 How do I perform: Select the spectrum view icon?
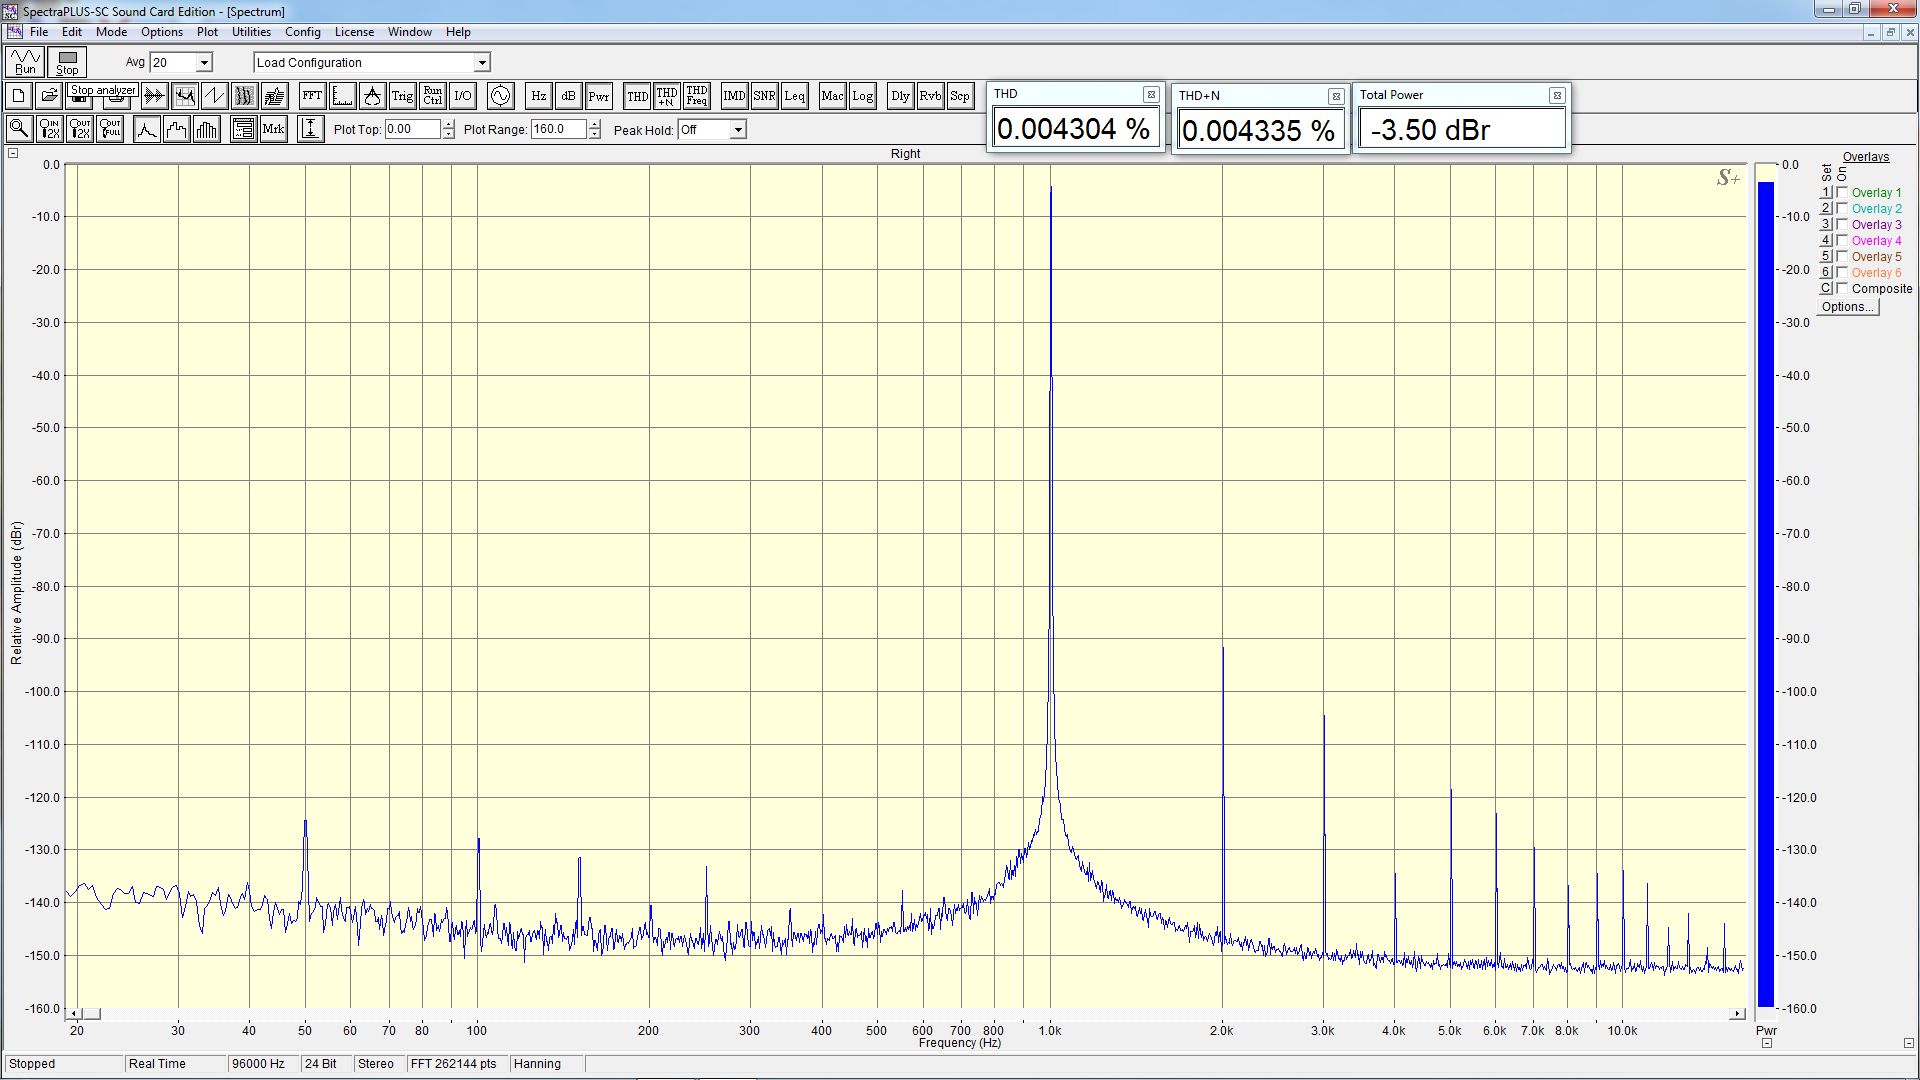[x=184, y=96]
